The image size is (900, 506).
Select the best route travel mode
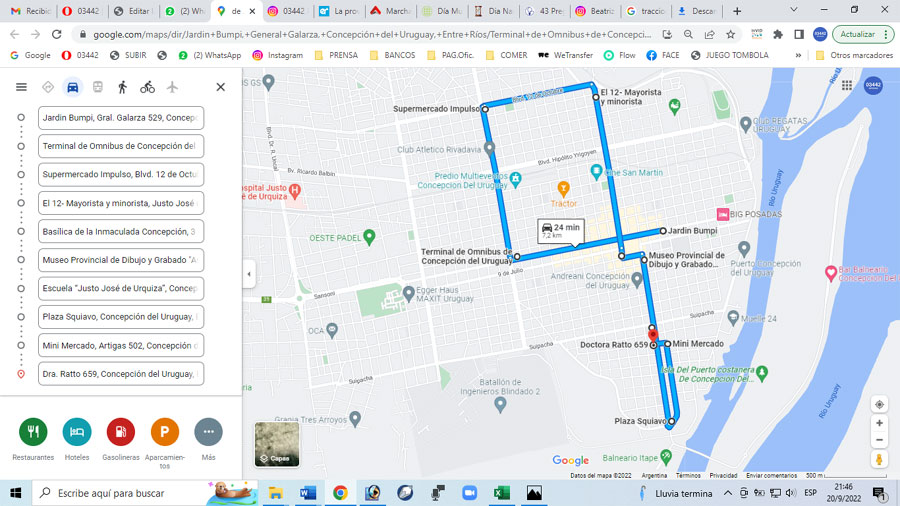[48, 87]
